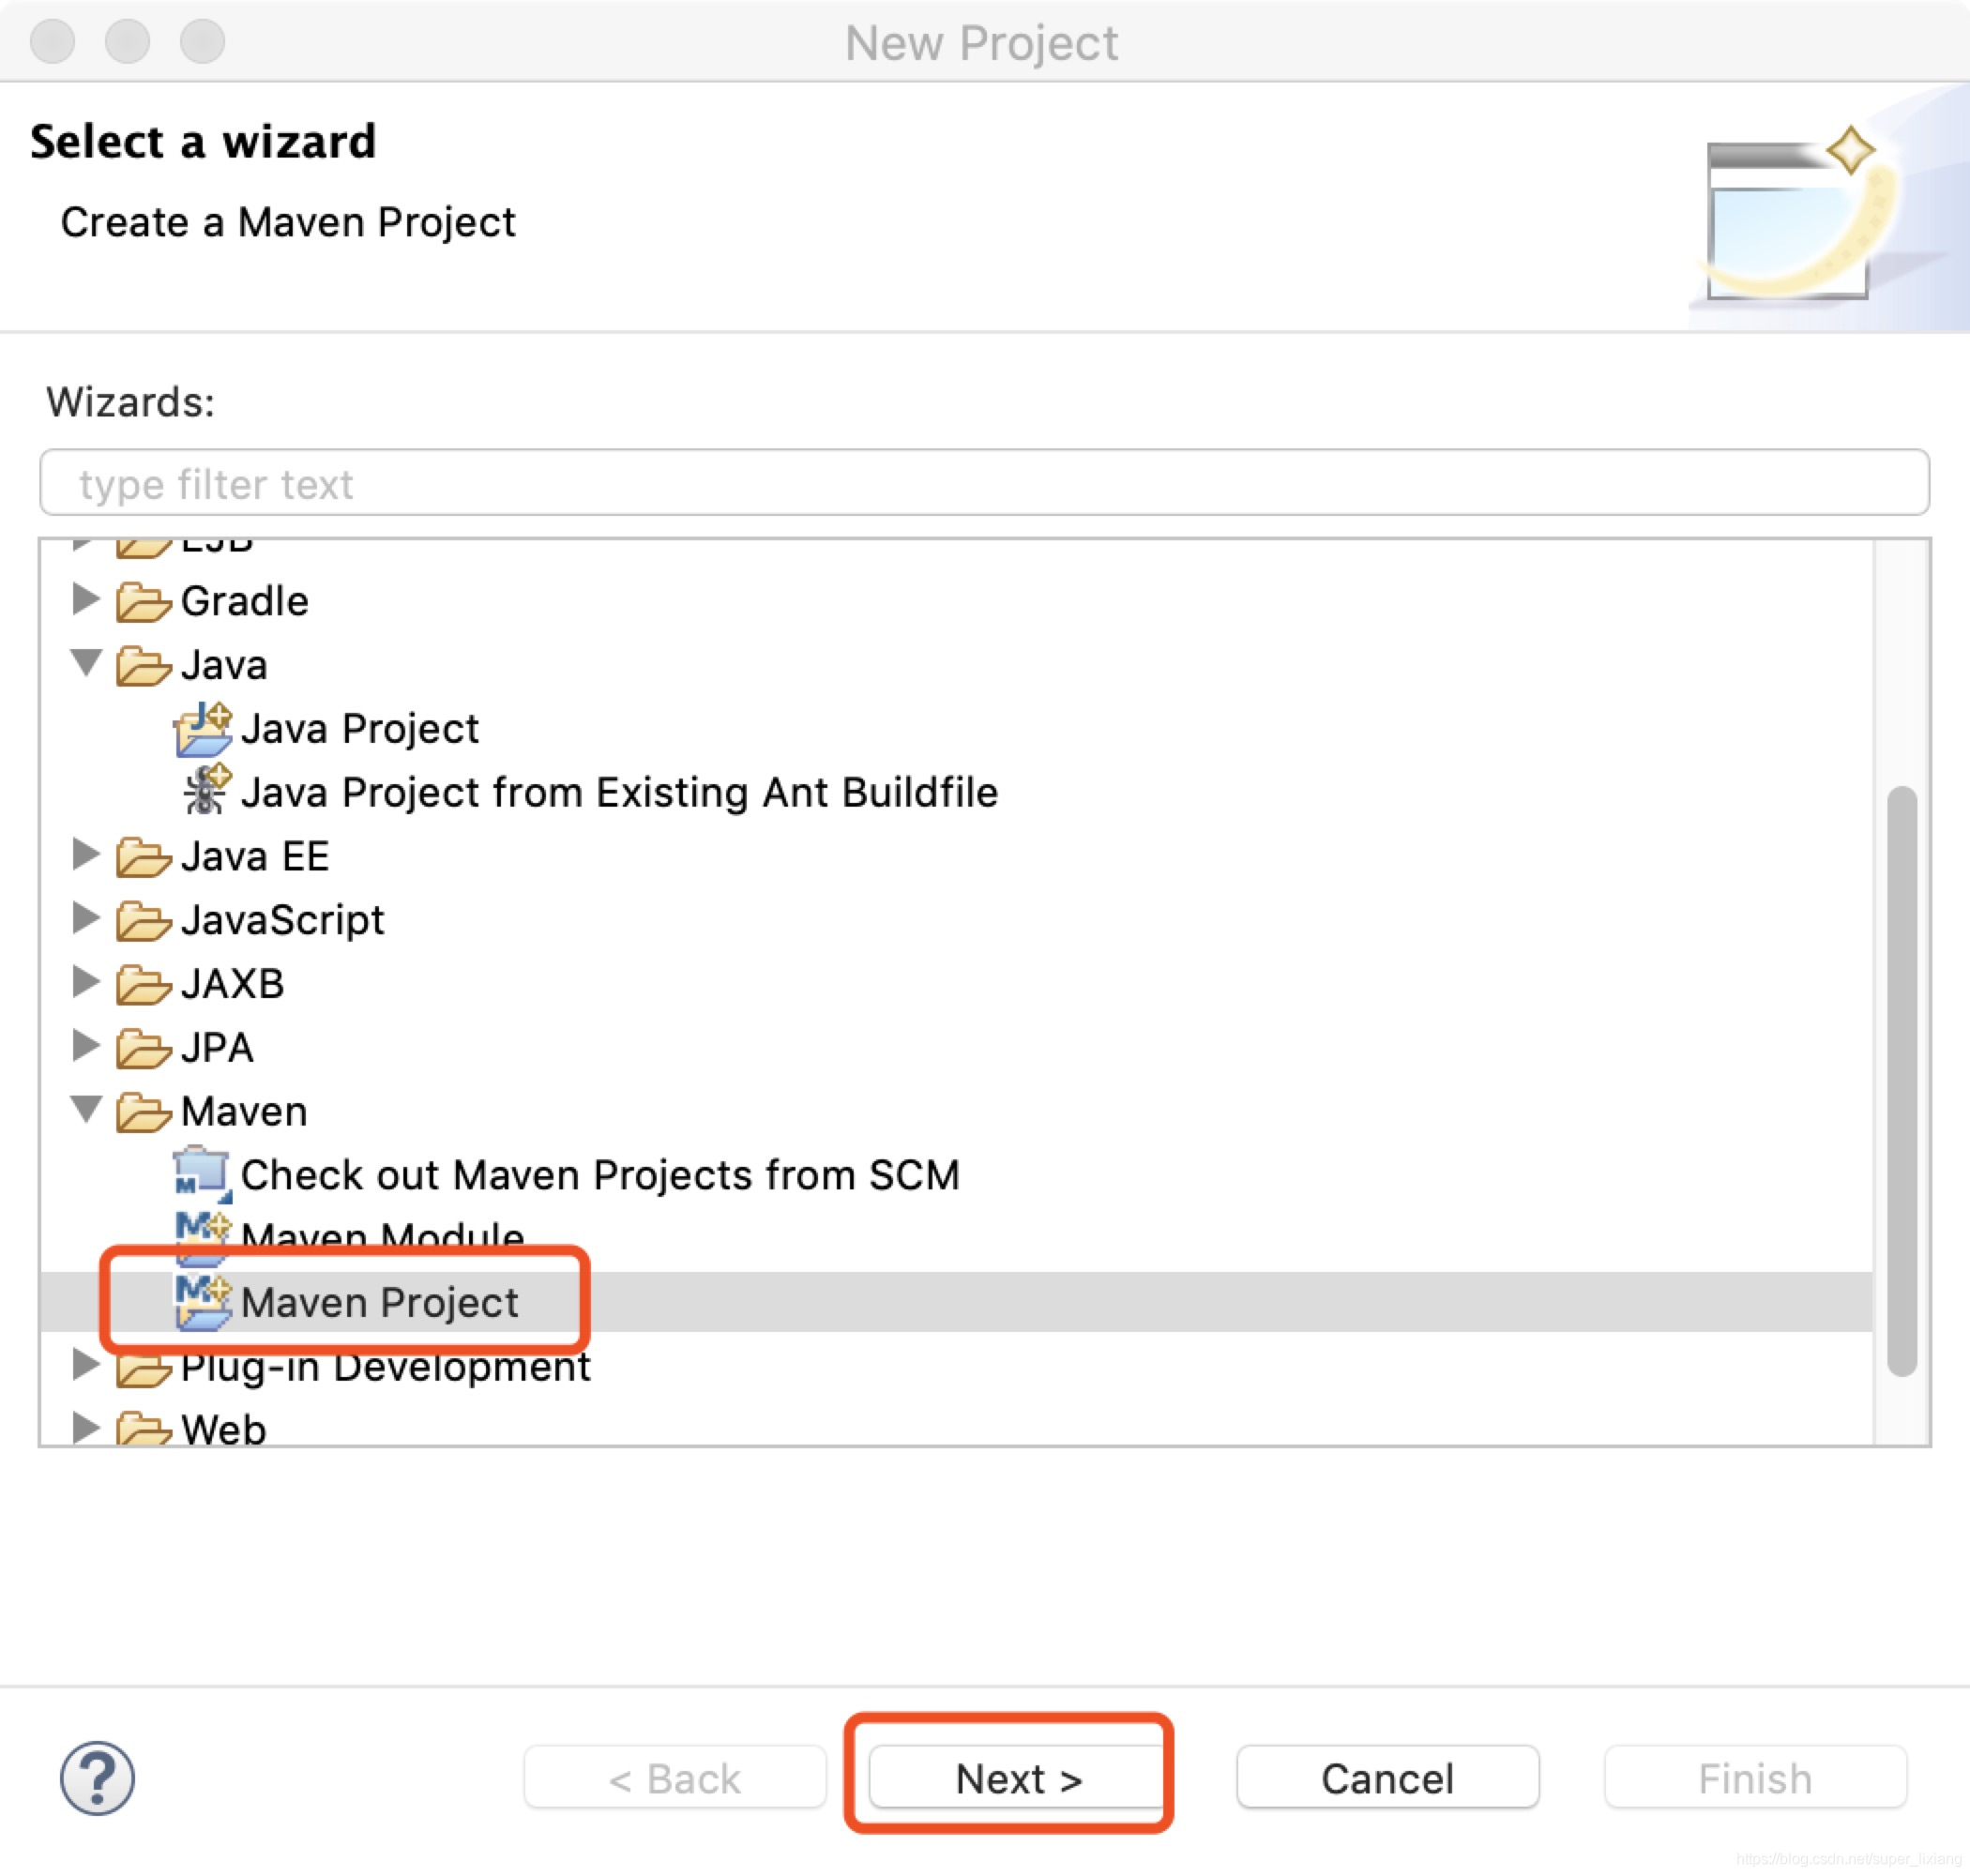1970x1876 pixels.
Task: Click the Java Project wizard icon
Action: pos(203,729)
